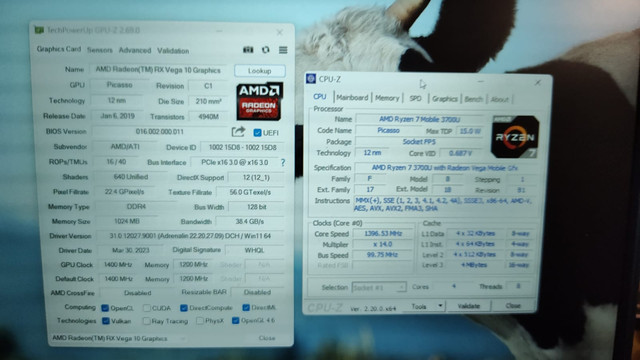Click the BIOS Version field 016.002.000.011
This screenshot has width=640, height=360.
(x=159, y=131)
